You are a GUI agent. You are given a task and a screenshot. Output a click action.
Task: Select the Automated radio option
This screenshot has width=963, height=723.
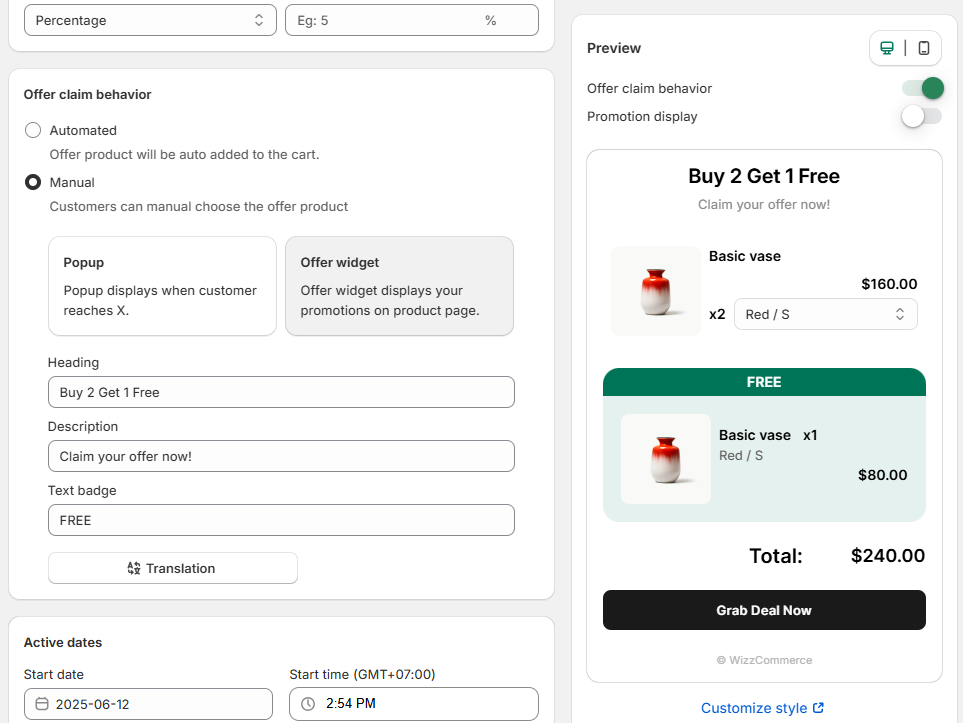pos(33,130)
